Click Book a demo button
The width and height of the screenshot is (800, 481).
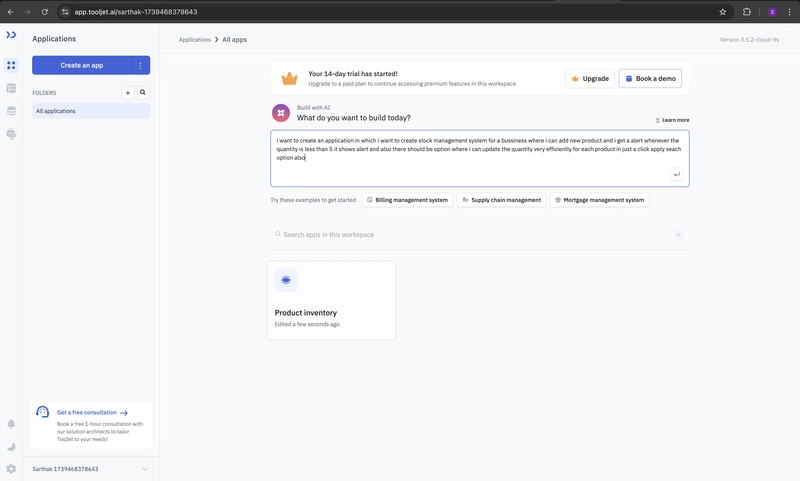pyautogui.click(x=651, y=79)
